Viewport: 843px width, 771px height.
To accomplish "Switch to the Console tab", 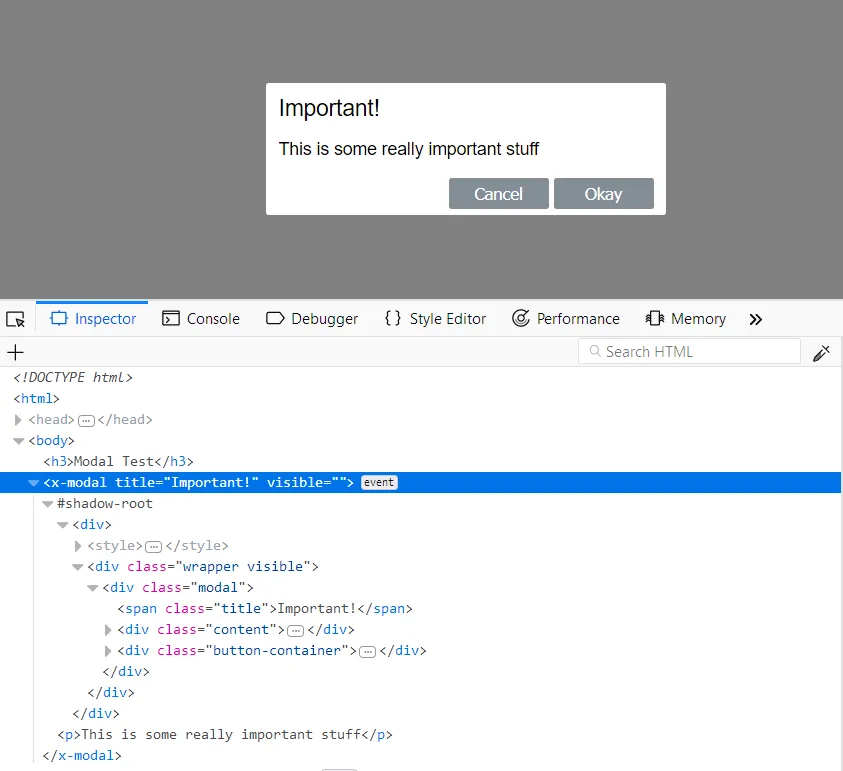I will [x=201, y=319].
